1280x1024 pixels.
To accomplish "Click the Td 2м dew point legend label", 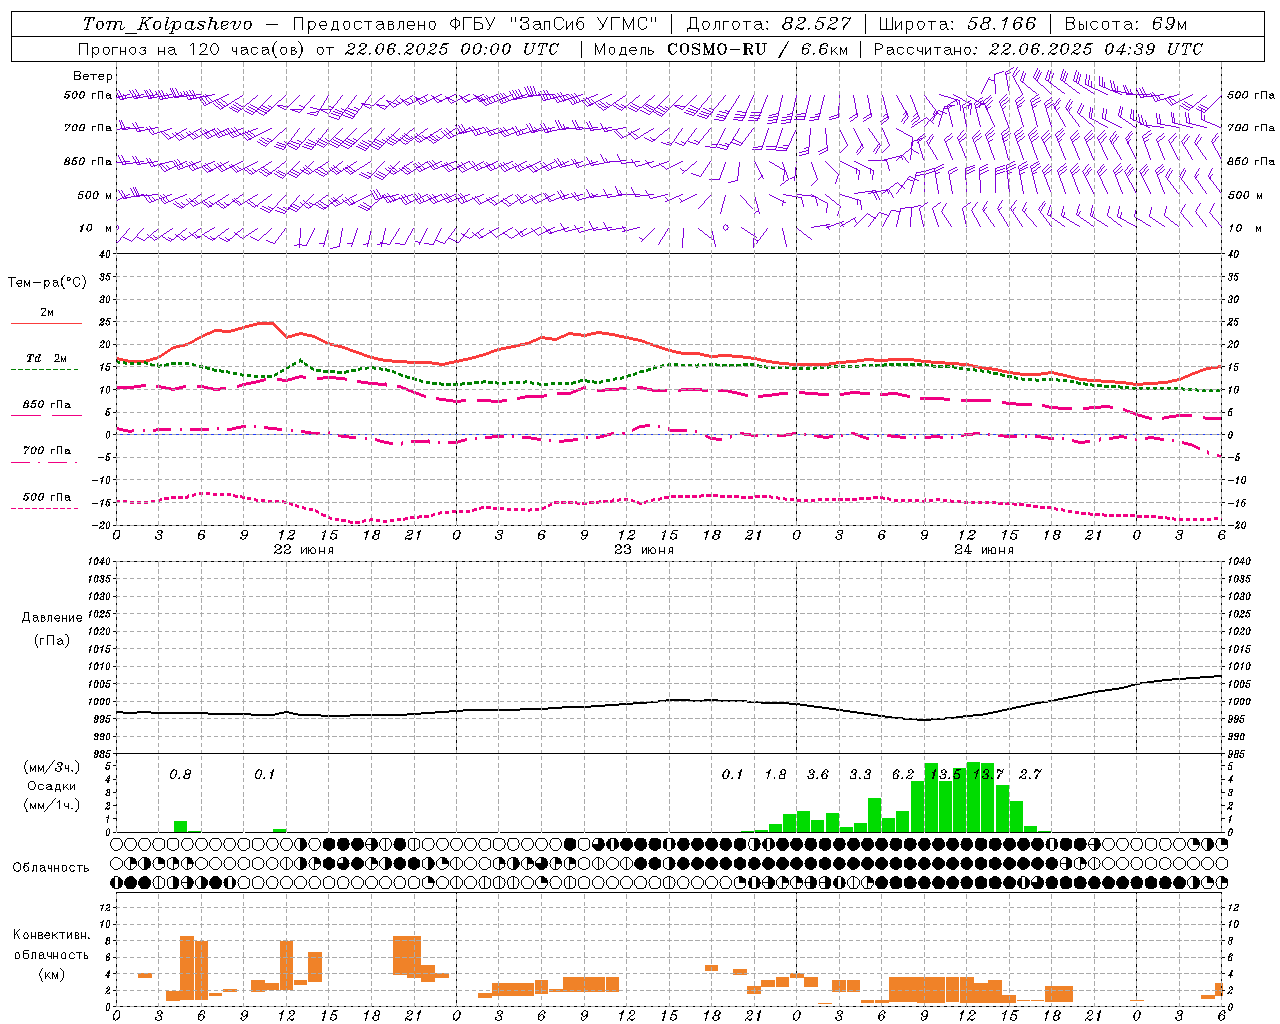I will point(46,358).
